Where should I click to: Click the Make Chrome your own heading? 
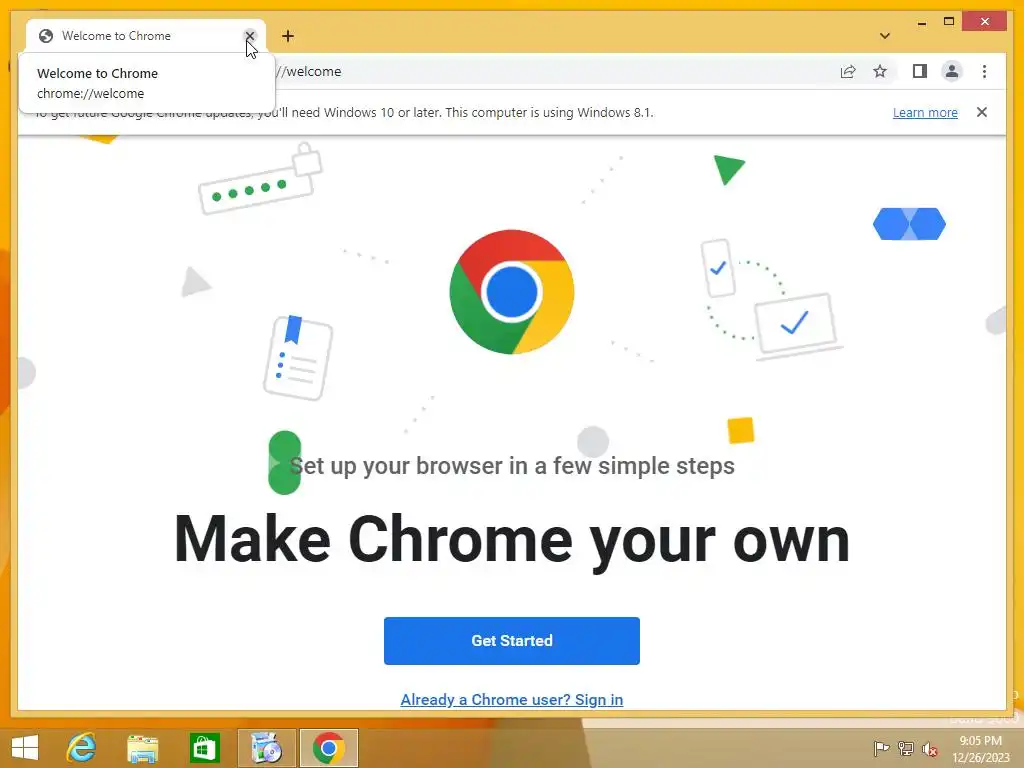[512, 539]
